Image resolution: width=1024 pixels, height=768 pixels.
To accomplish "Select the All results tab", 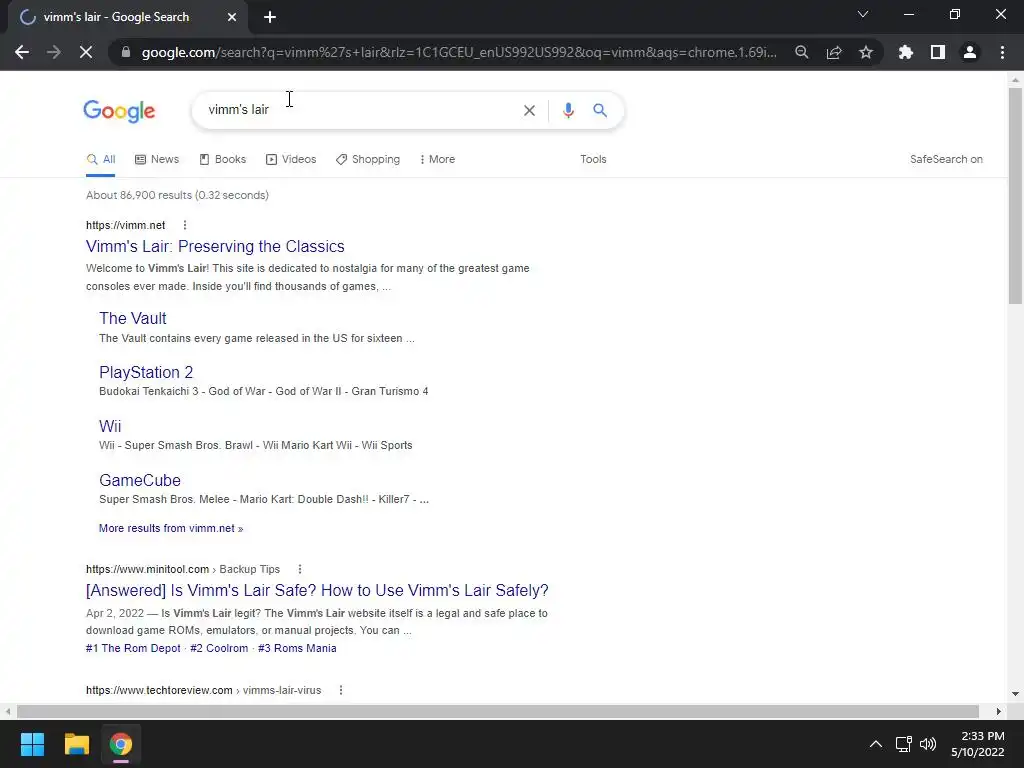I will (x=101, y=159).
